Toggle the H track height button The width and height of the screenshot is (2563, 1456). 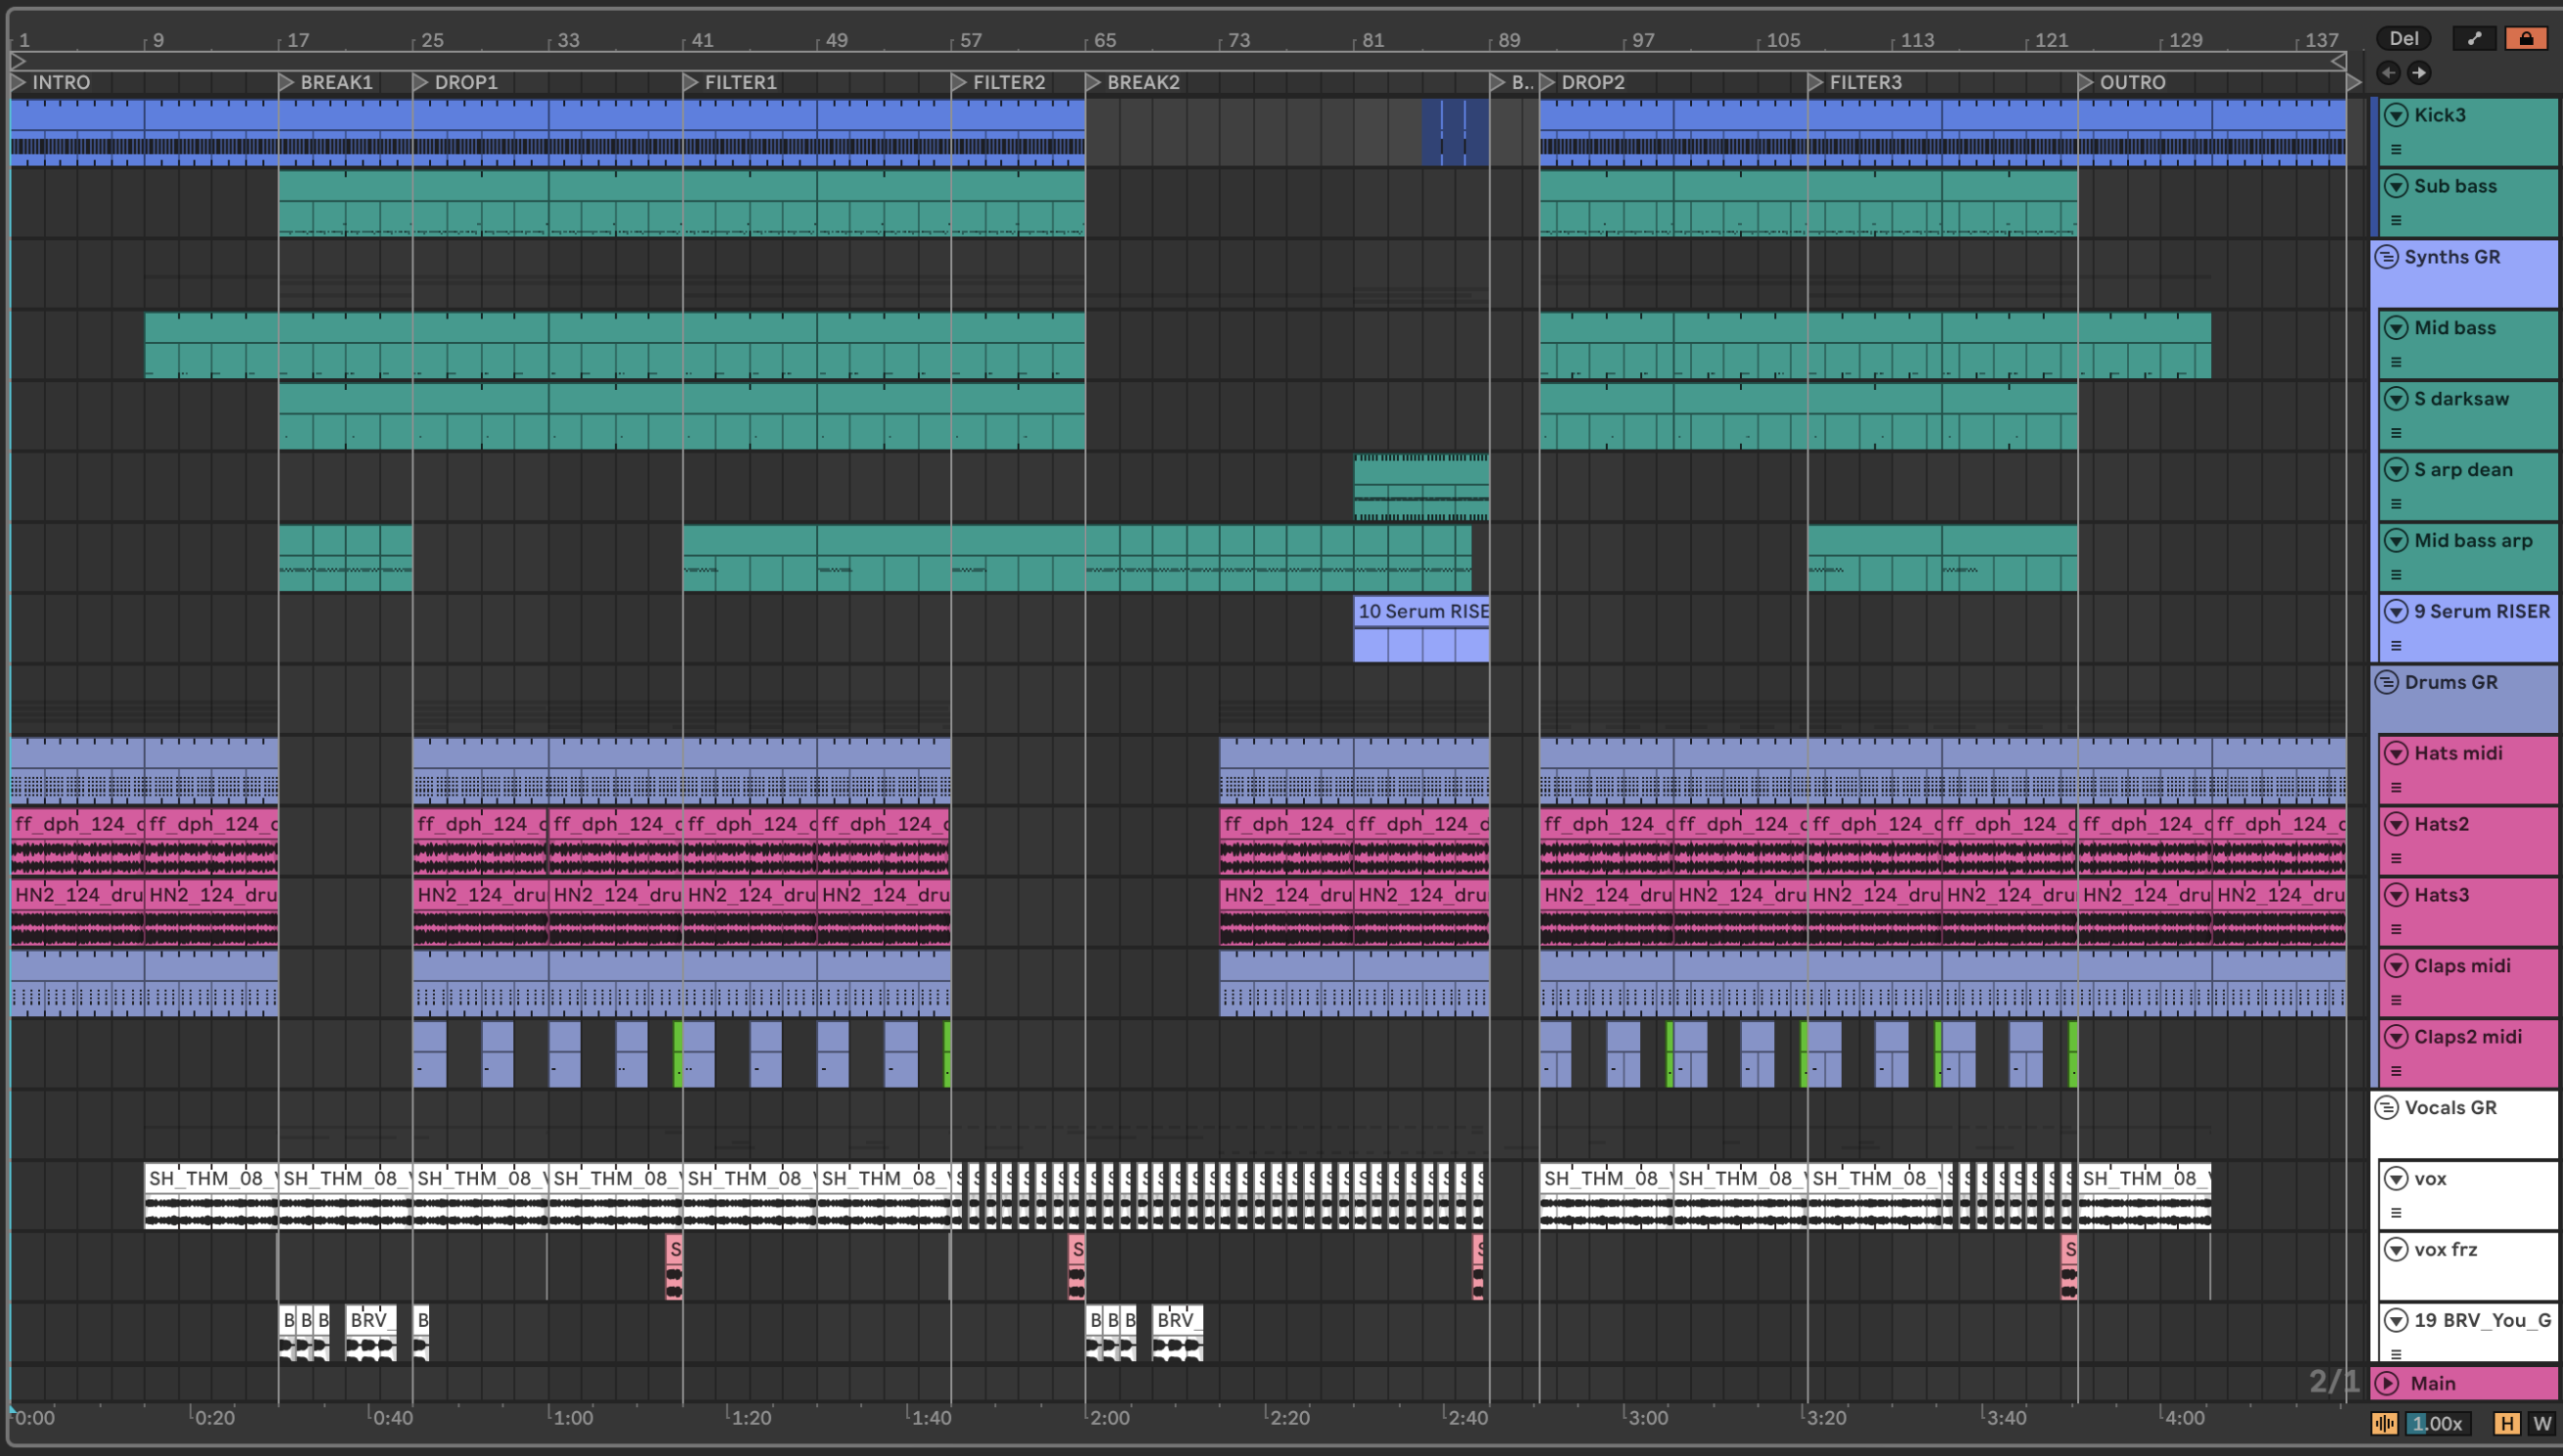tap(2507, 1423)
